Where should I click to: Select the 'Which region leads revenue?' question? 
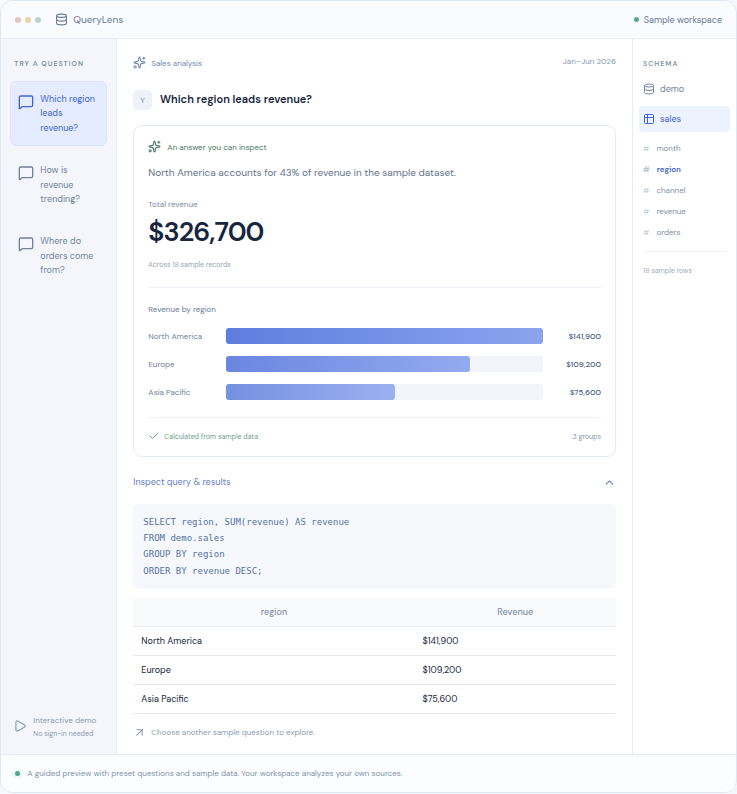pyautogui.click(x=58, y=113)
